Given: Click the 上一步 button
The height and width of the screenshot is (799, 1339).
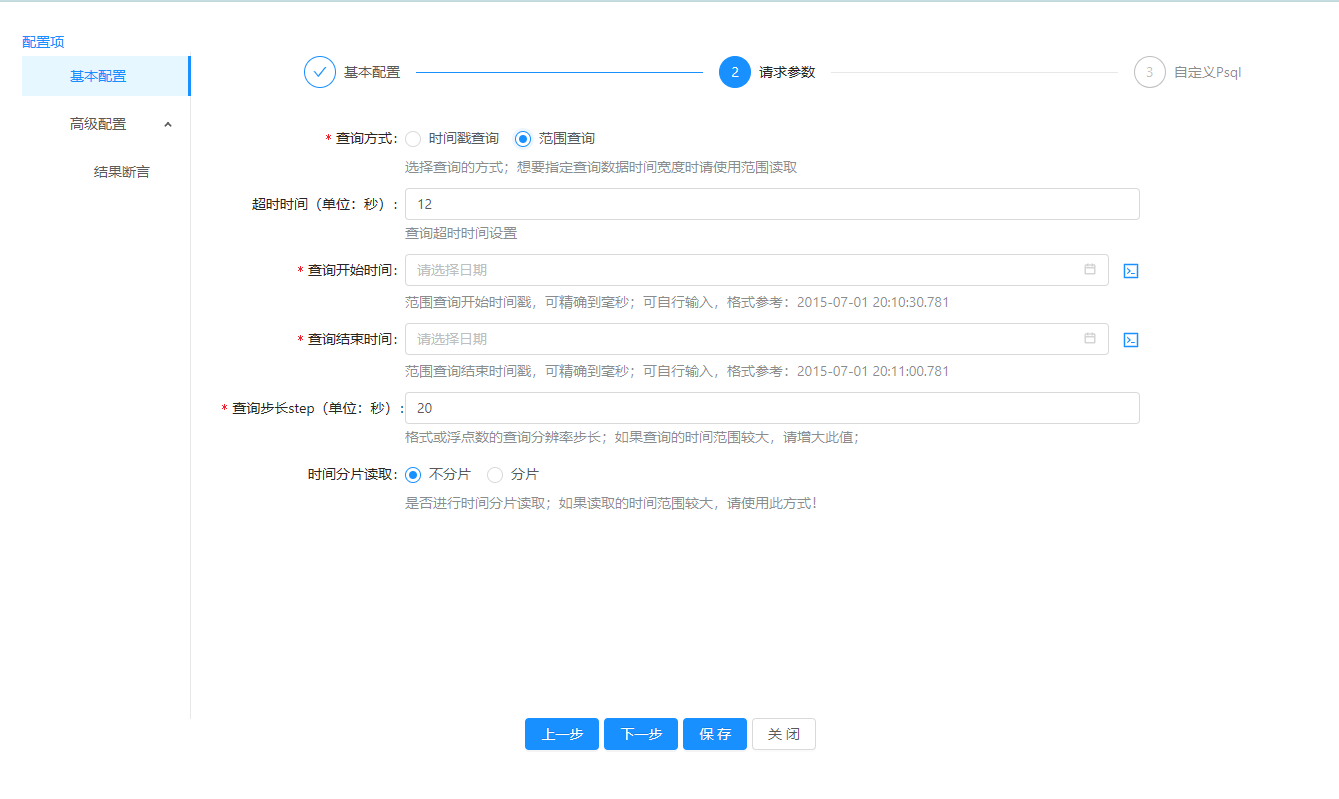Looking at the screenshot, I should coord(561,734).
